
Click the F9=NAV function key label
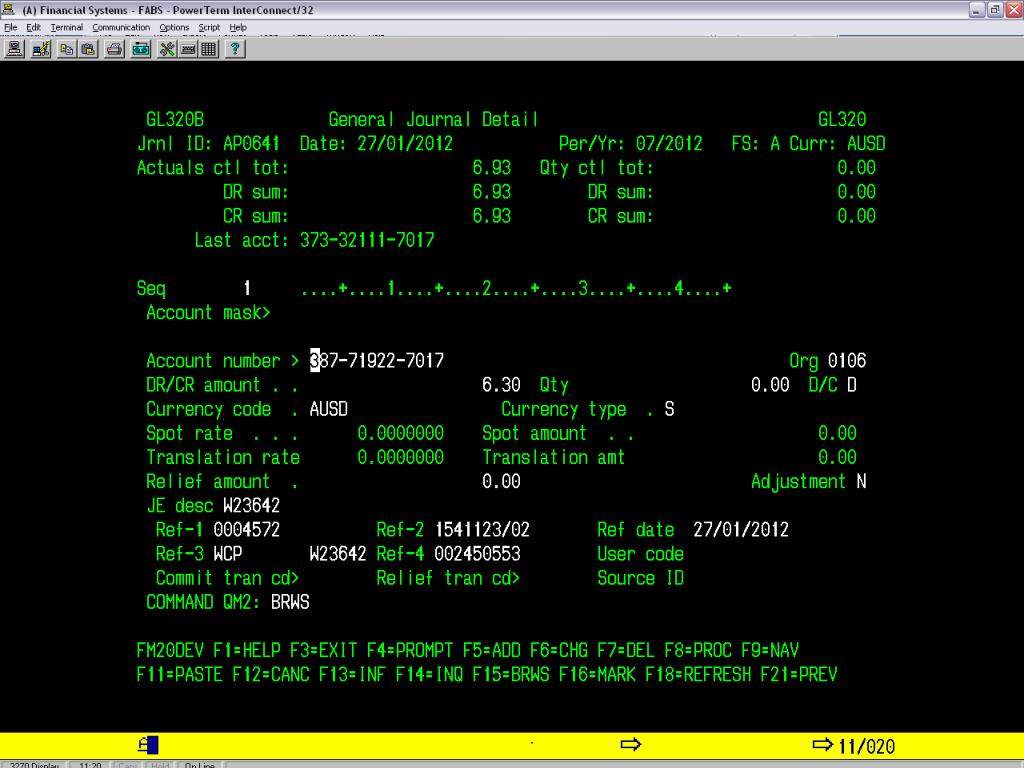tap(770, 650)
